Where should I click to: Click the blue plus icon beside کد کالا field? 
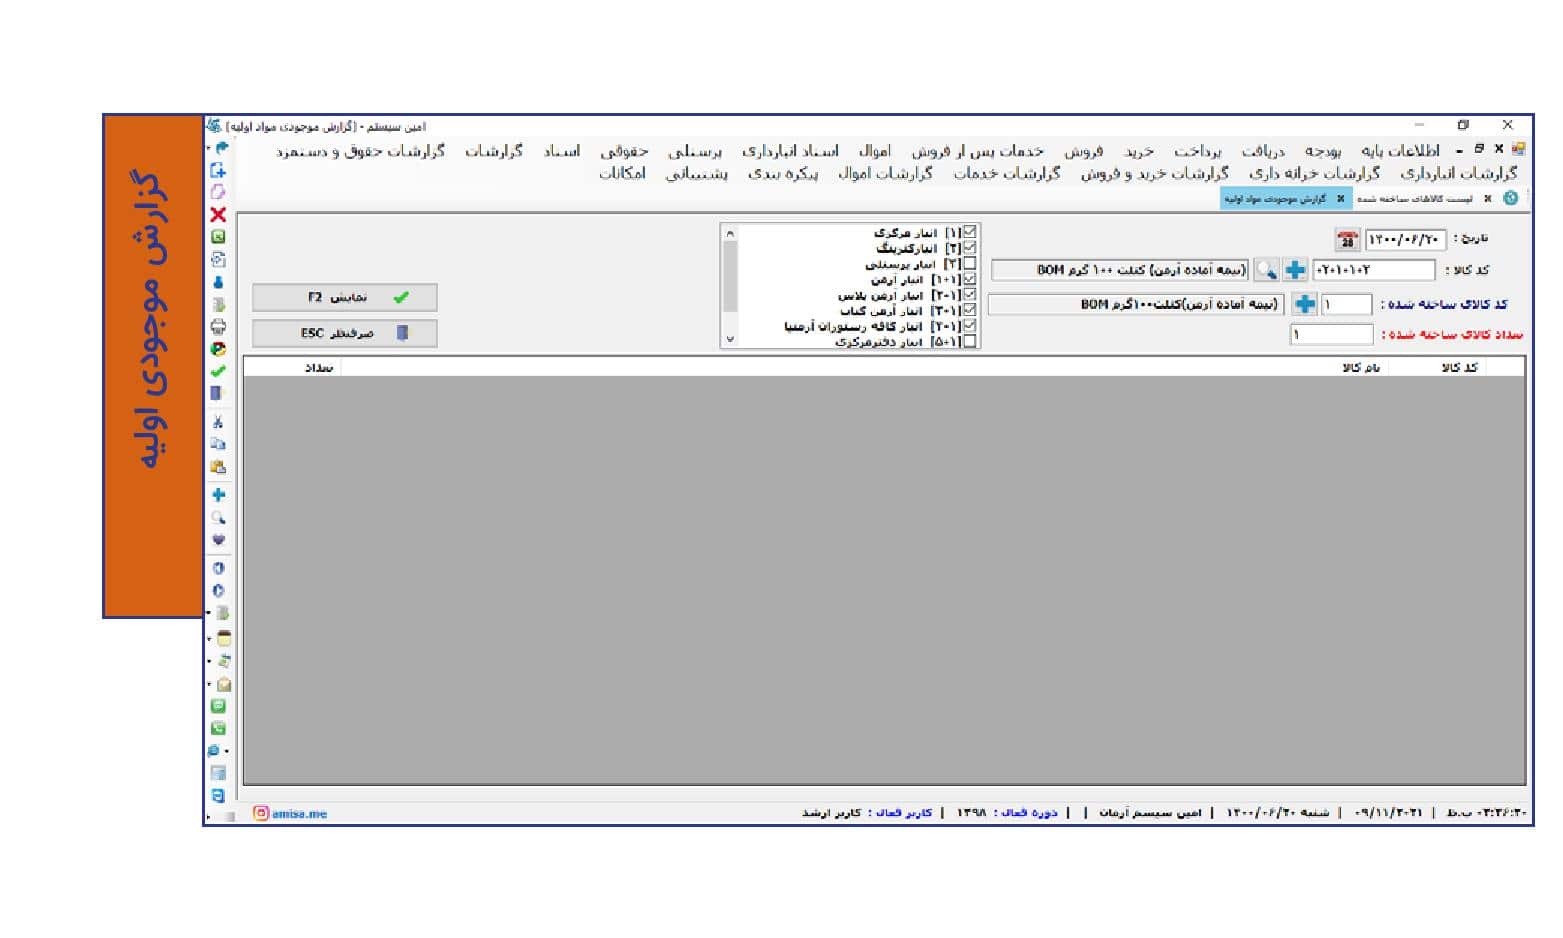click(1295, 270)
